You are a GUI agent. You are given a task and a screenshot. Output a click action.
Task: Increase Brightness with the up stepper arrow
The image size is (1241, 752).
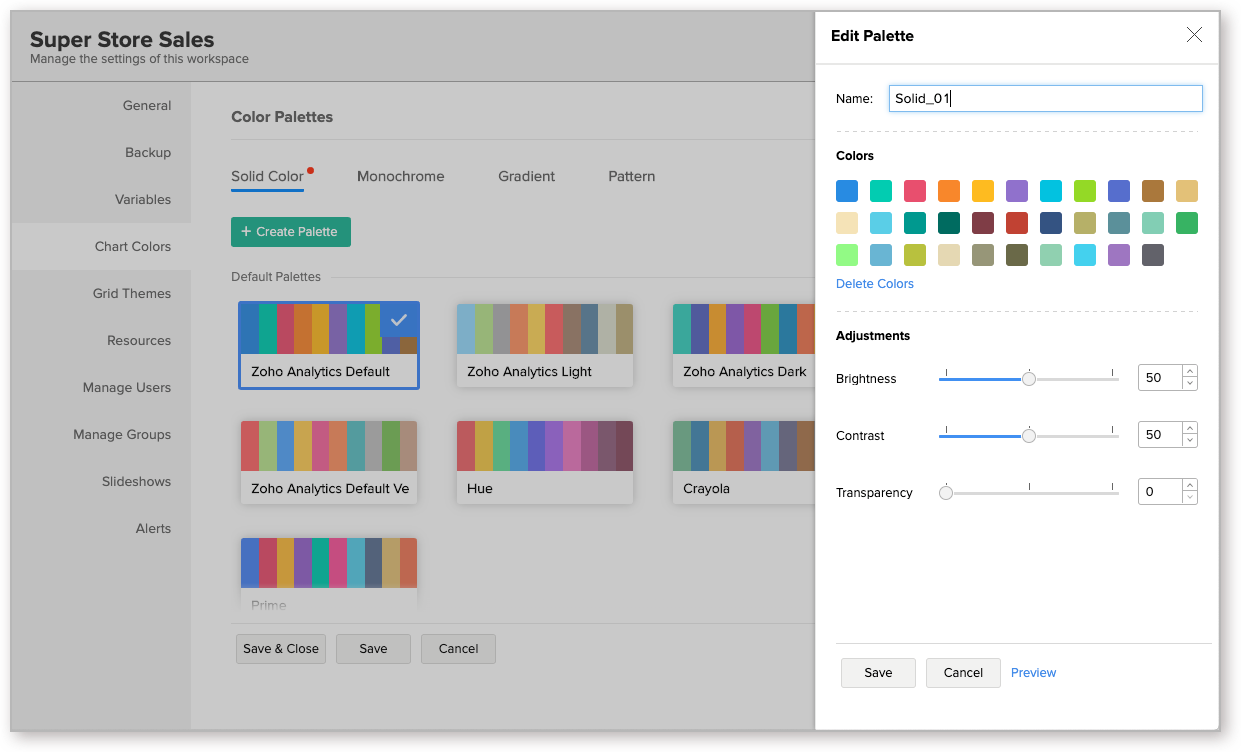click(x=1189, y=372)
